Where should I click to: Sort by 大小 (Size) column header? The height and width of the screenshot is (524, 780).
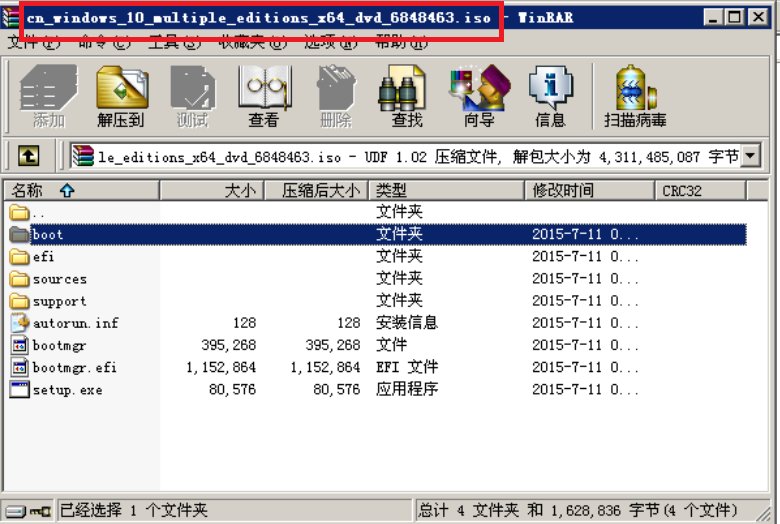[212, 190]
